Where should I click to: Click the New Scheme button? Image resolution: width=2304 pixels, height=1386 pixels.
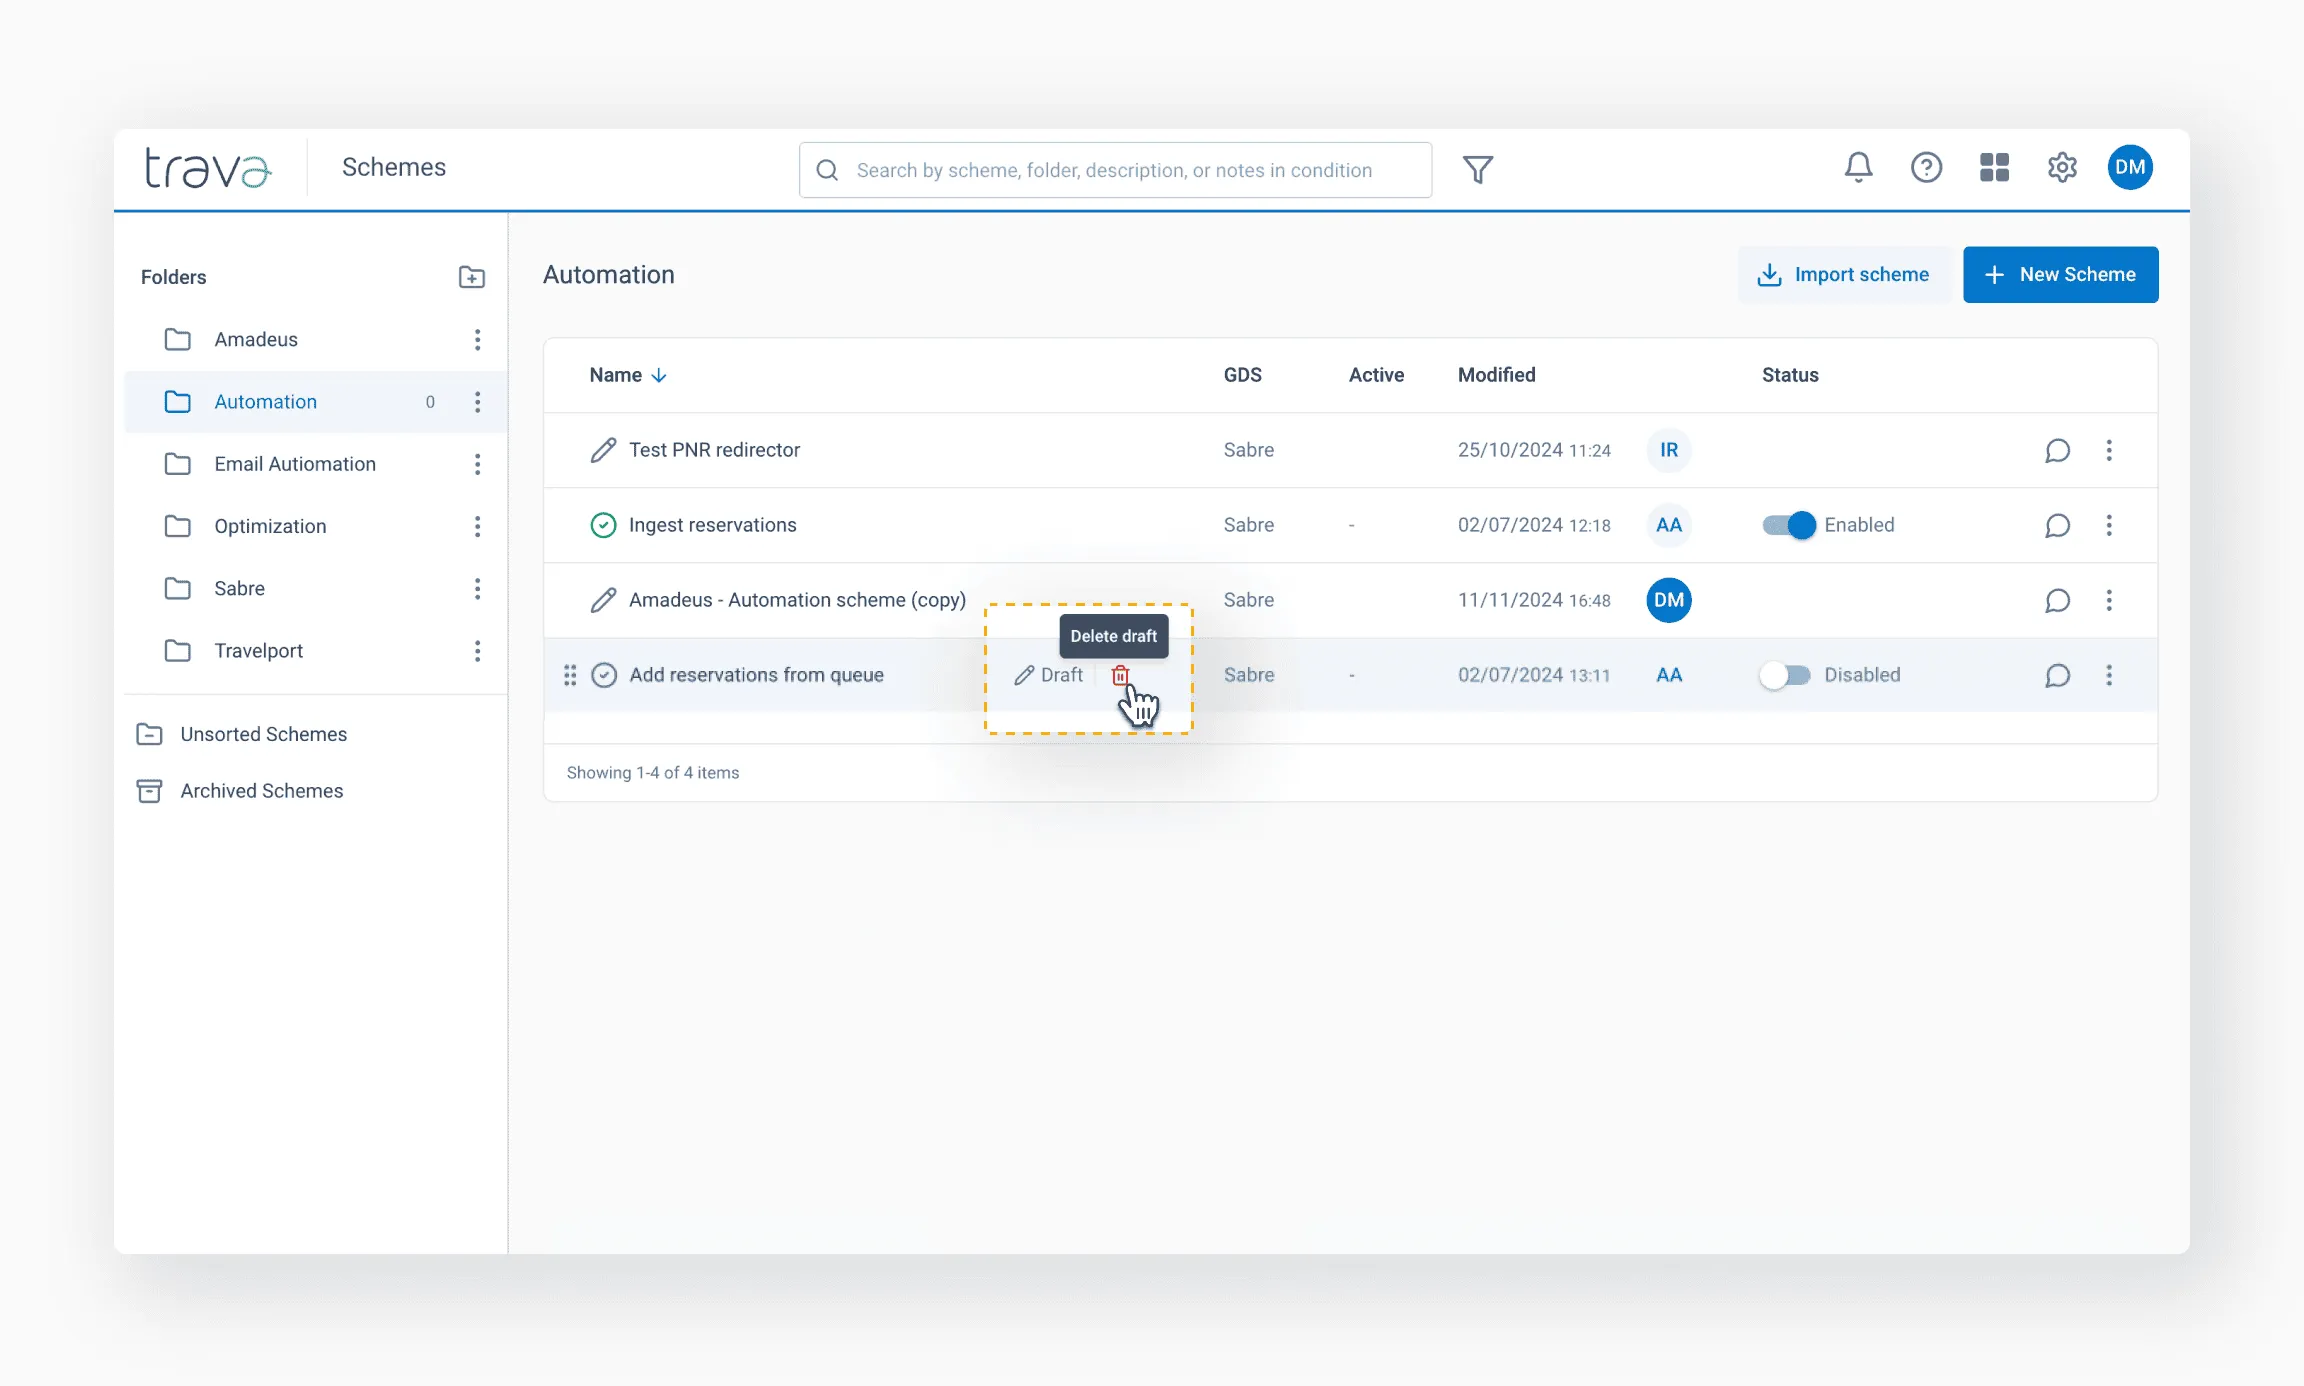[2060, 274]
